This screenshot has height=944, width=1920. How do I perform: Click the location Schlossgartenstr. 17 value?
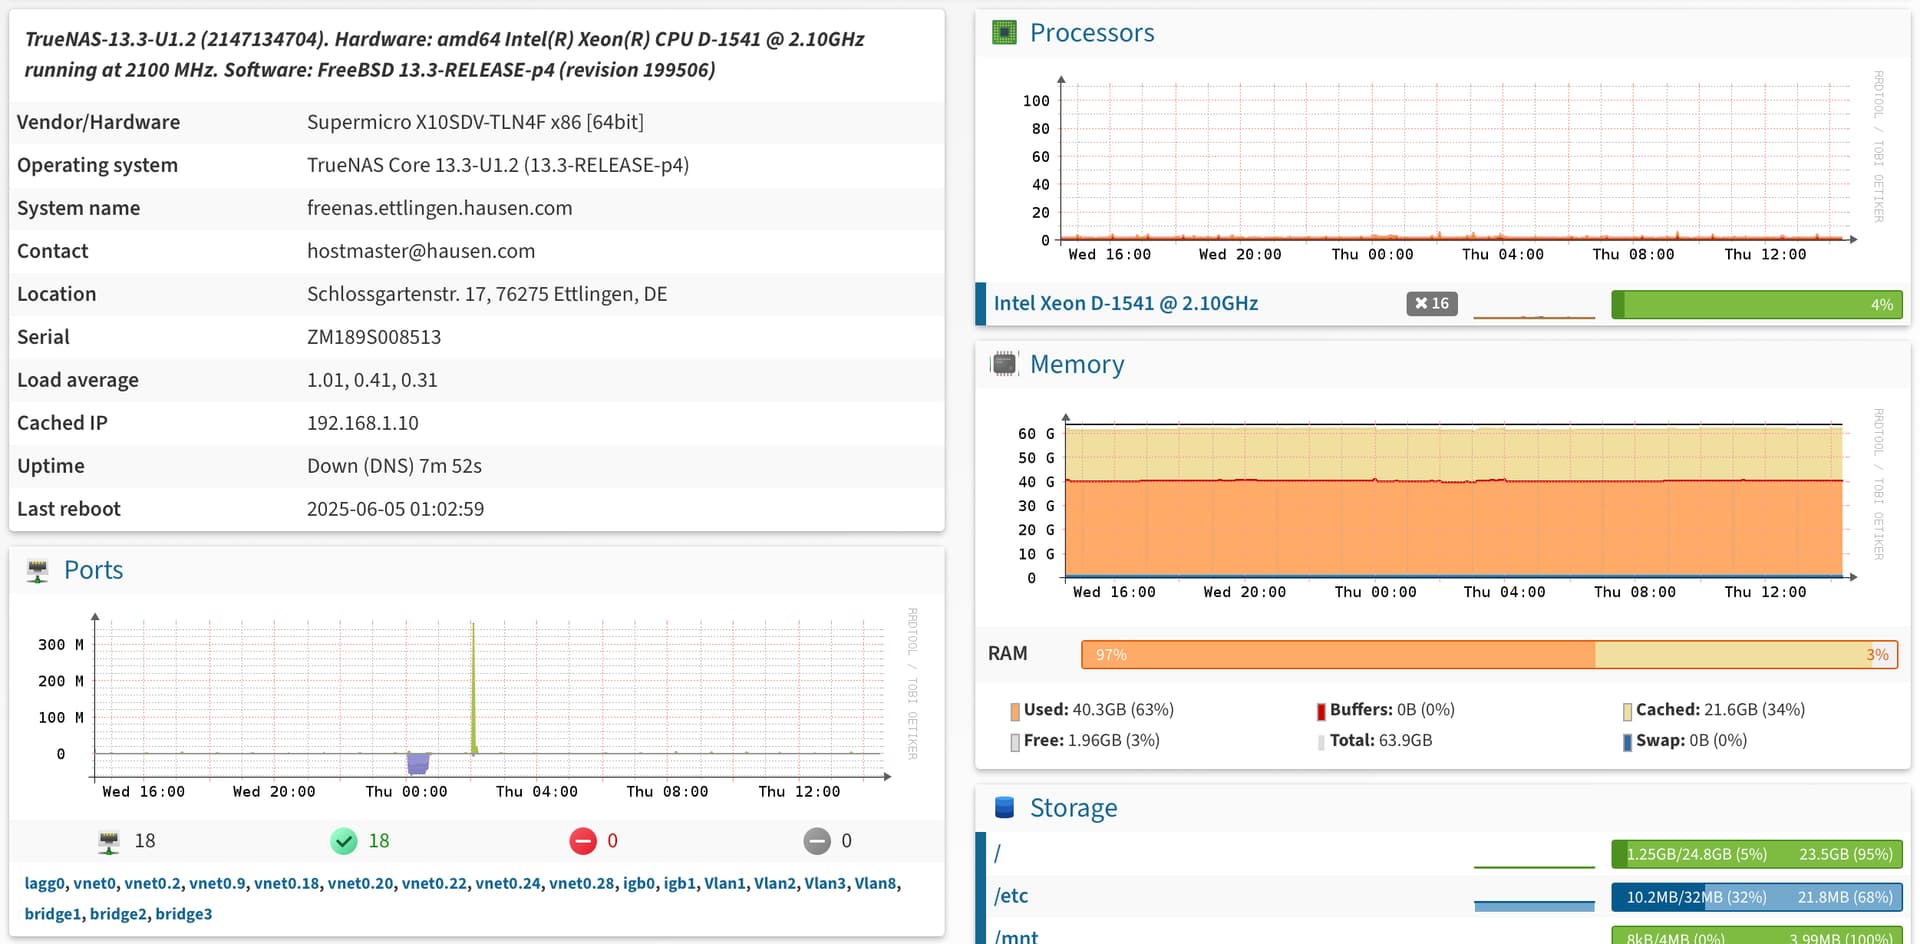487,294
